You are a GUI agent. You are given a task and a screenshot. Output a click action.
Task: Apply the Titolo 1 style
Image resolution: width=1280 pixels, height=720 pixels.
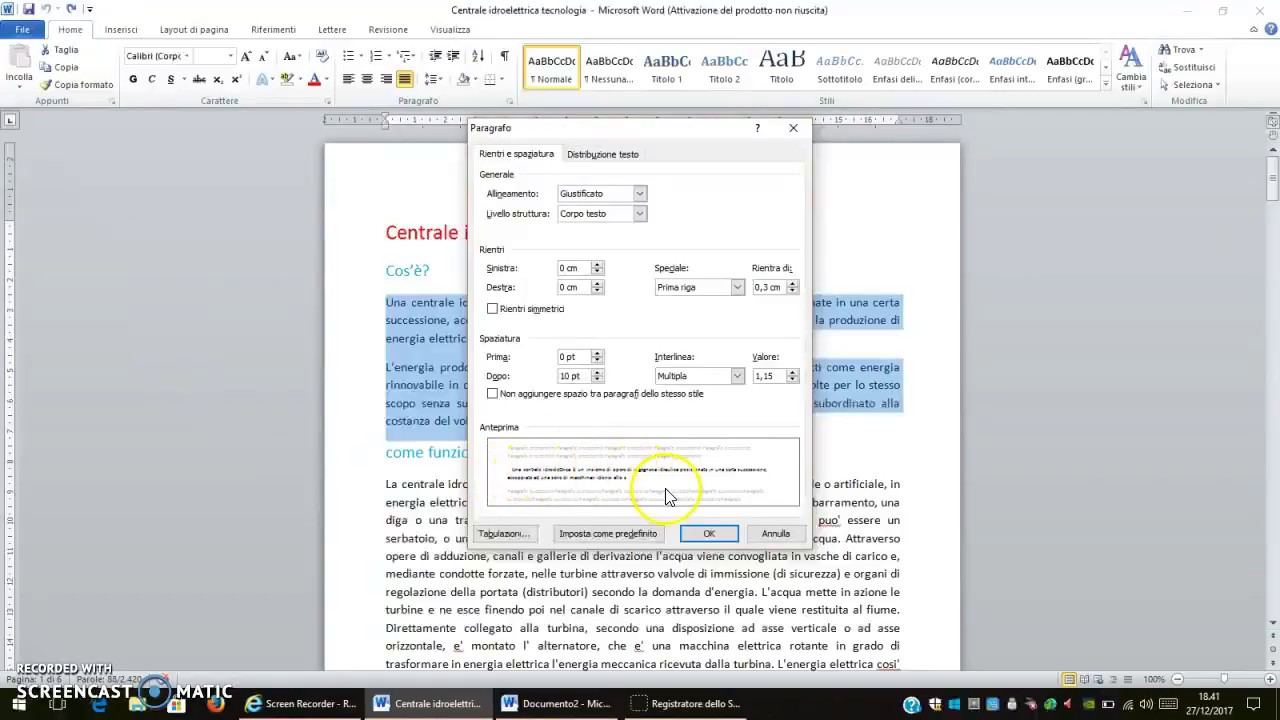(x=667, y=67)
